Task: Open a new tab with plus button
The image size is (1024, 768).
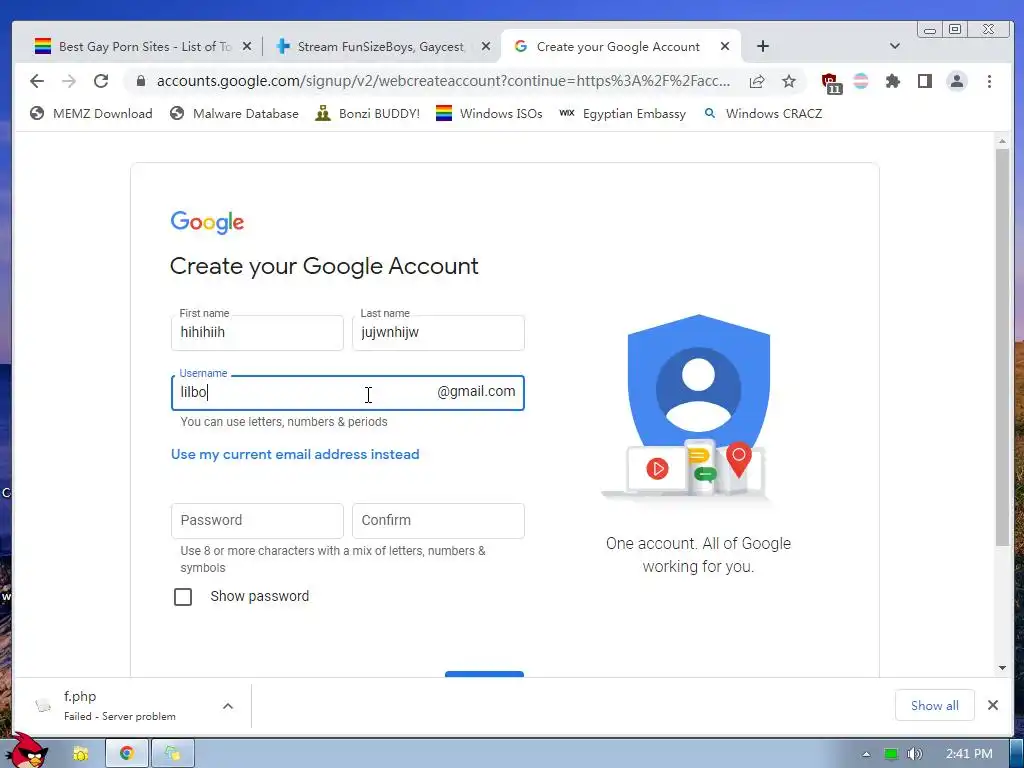Action: (763, 46)
